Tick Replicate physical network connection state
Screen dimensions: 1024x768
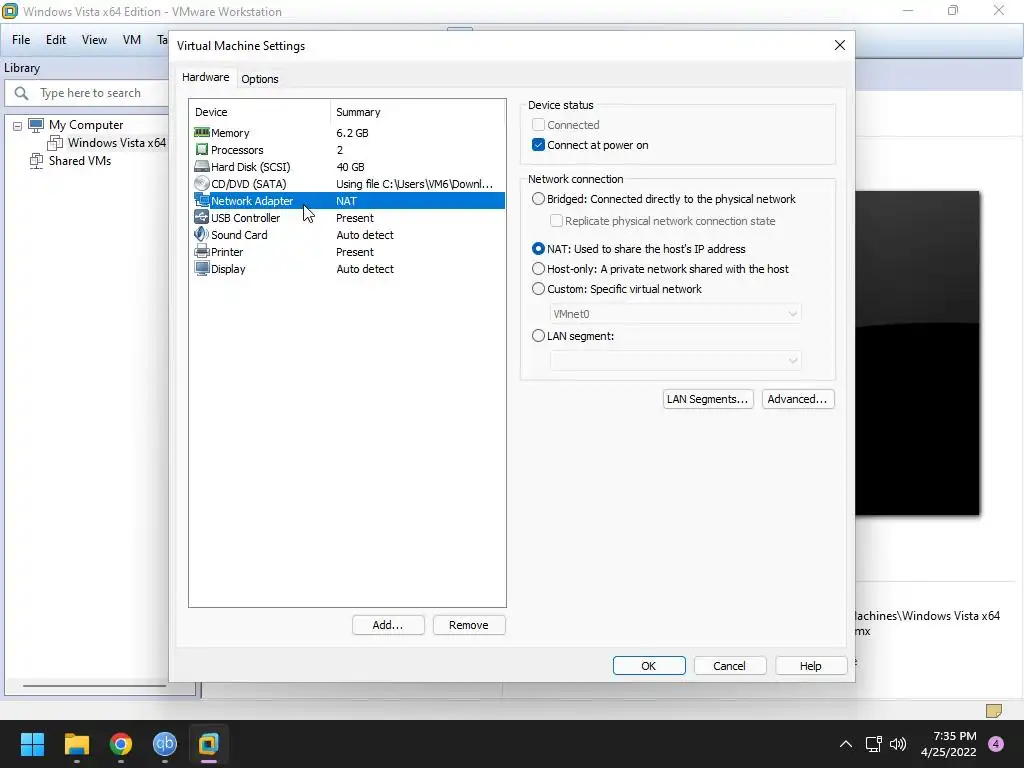click(x=556, y=221)
